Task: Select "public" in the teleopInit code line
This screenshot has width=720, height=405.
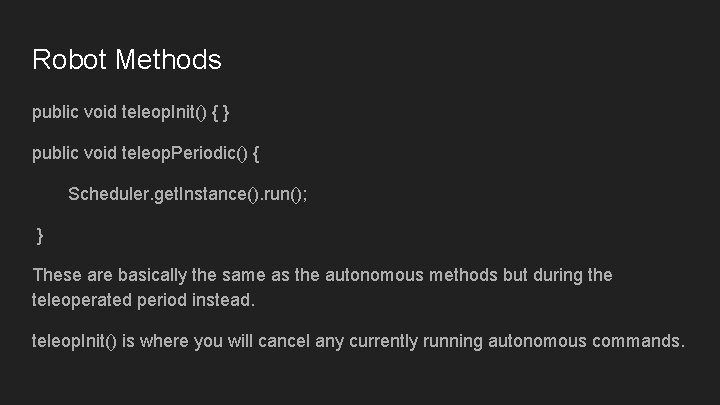Action: tap(54, 112)
